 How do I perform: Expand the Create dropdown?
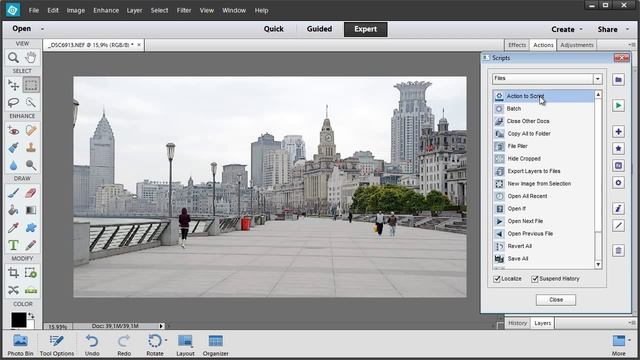[581, 29]
